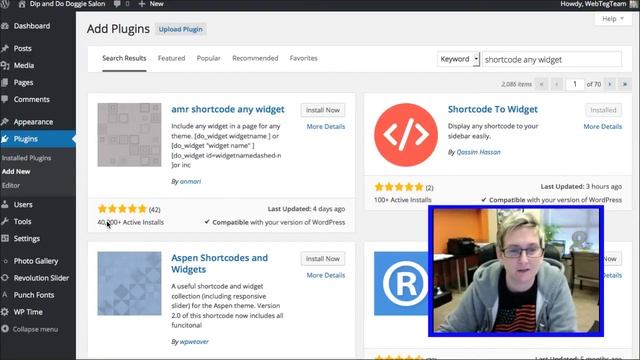Open the Keyword search type dropdown
Image resolution: width=640 pixels, height=360 pixels.
(458, 59)
